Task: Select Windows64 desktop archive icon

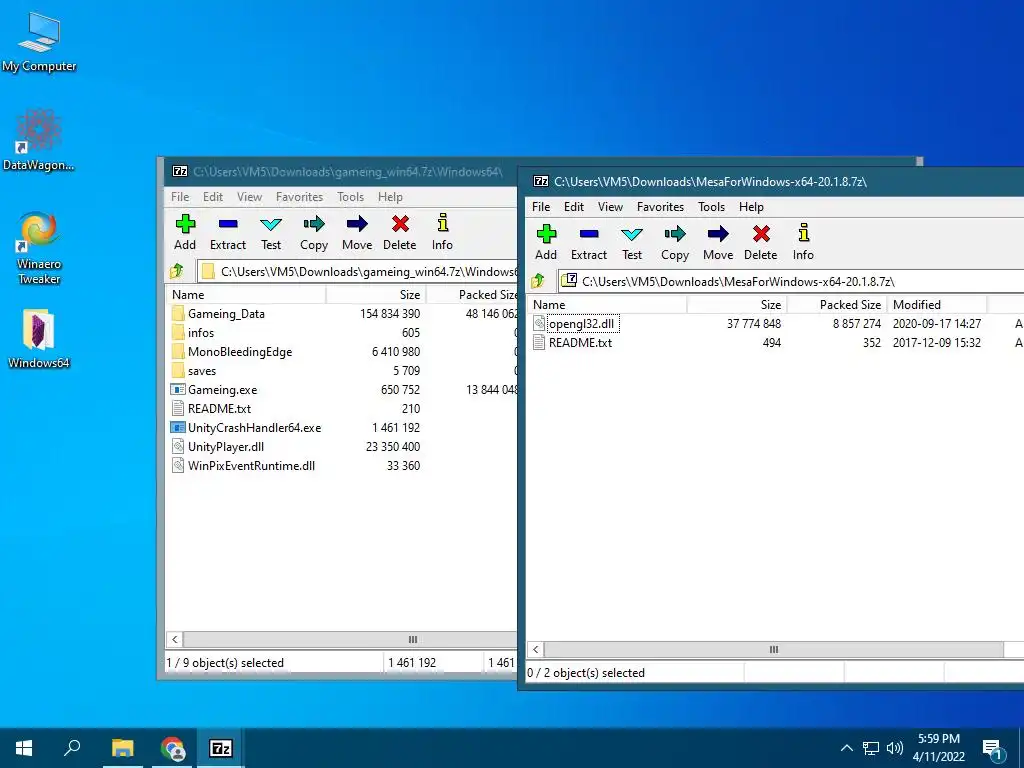Action: click(39, 338)
